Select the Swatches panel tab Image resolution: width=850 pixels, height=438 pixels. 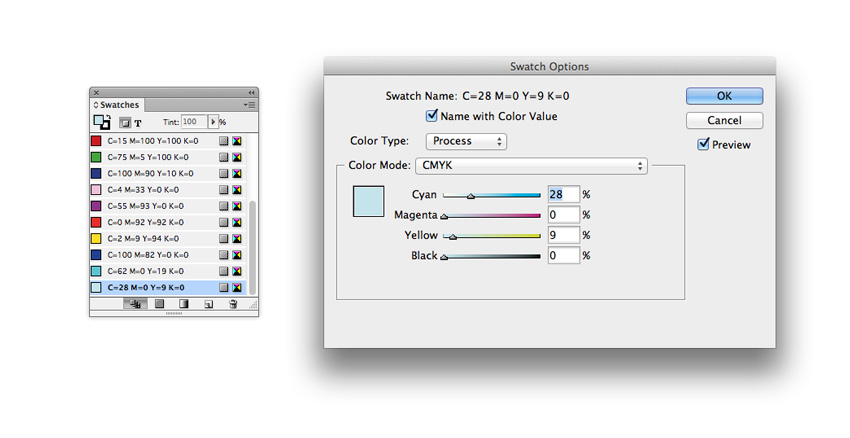pos(118,104)
